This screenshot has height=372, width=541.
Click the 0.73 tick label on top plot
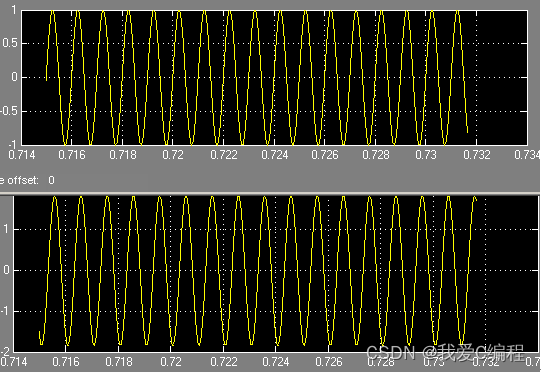(x=426, y=155)
